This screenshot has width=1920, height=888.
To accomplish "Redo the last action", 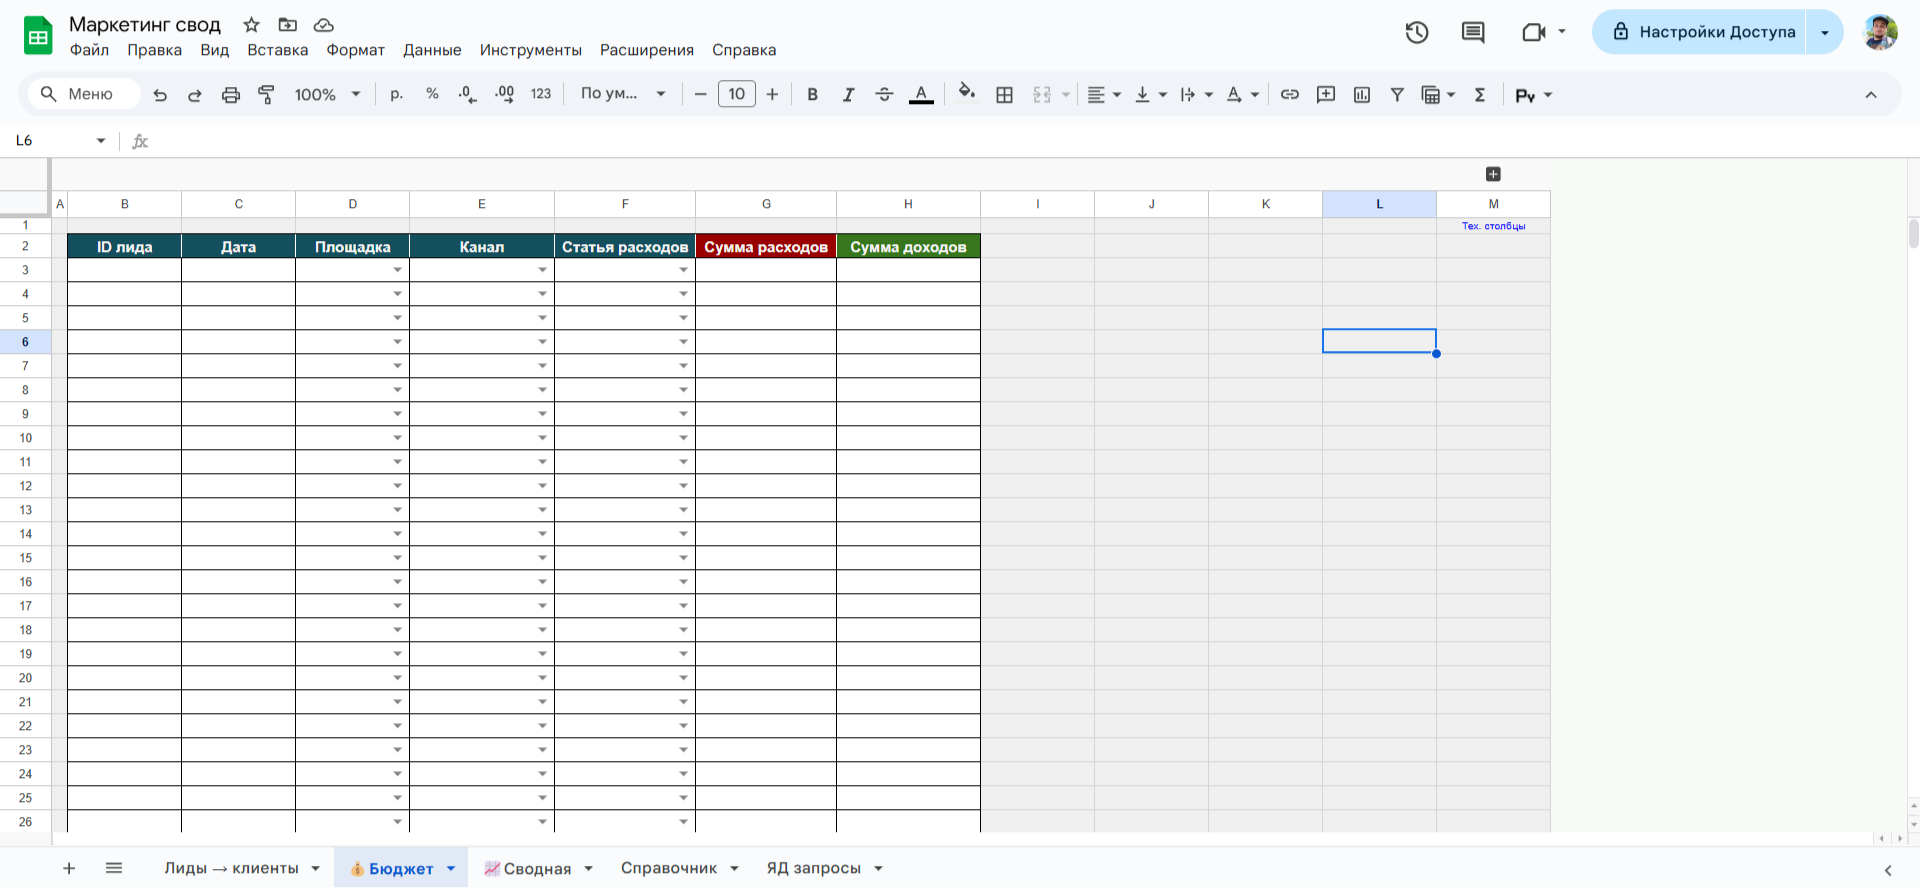I will 195,95.
